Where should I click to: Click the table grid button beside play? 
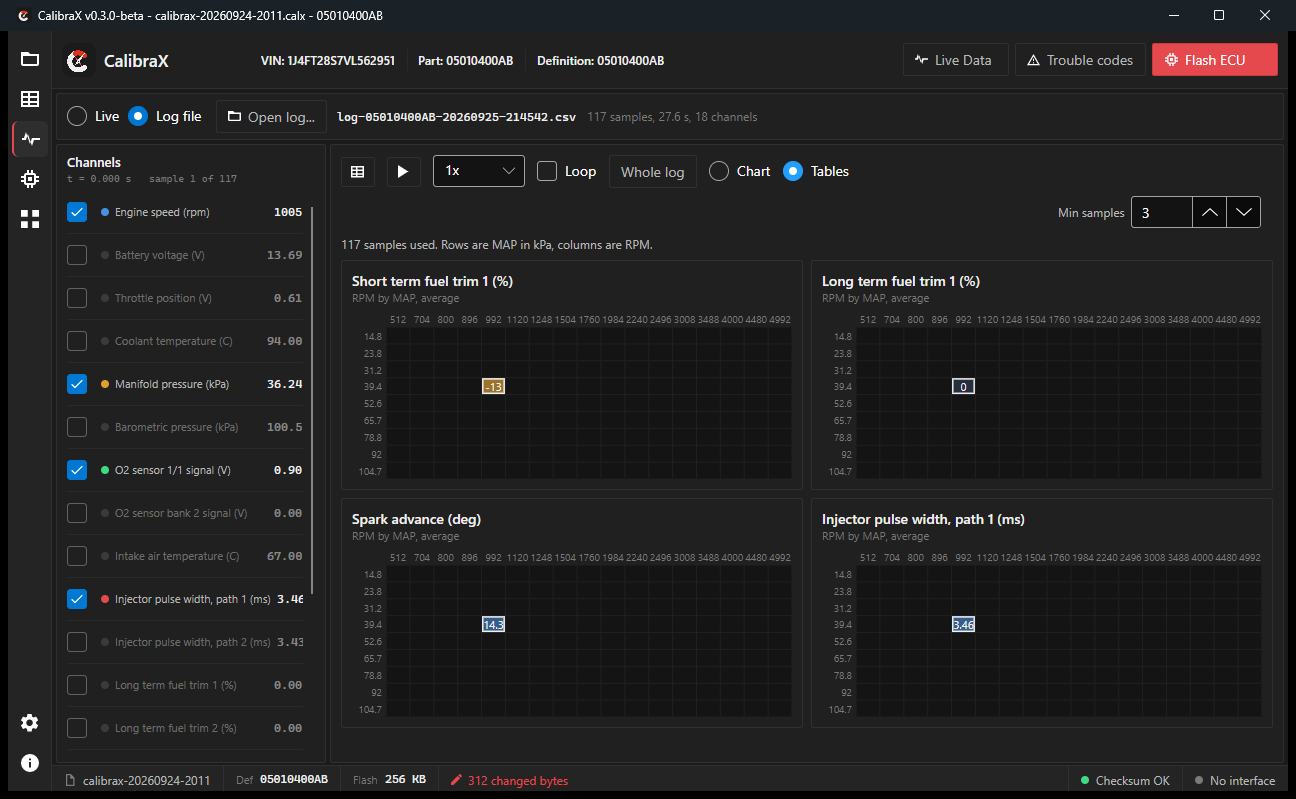point(357,171)
